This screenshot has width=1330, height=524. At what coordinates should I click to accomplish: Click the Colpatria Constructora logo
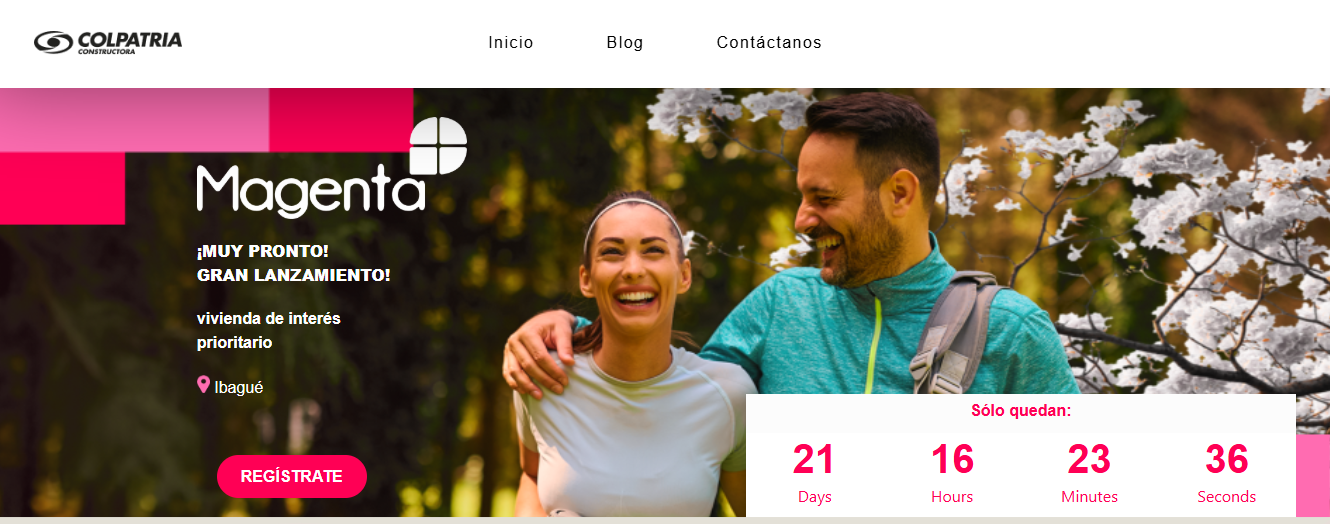click(108, 42)
